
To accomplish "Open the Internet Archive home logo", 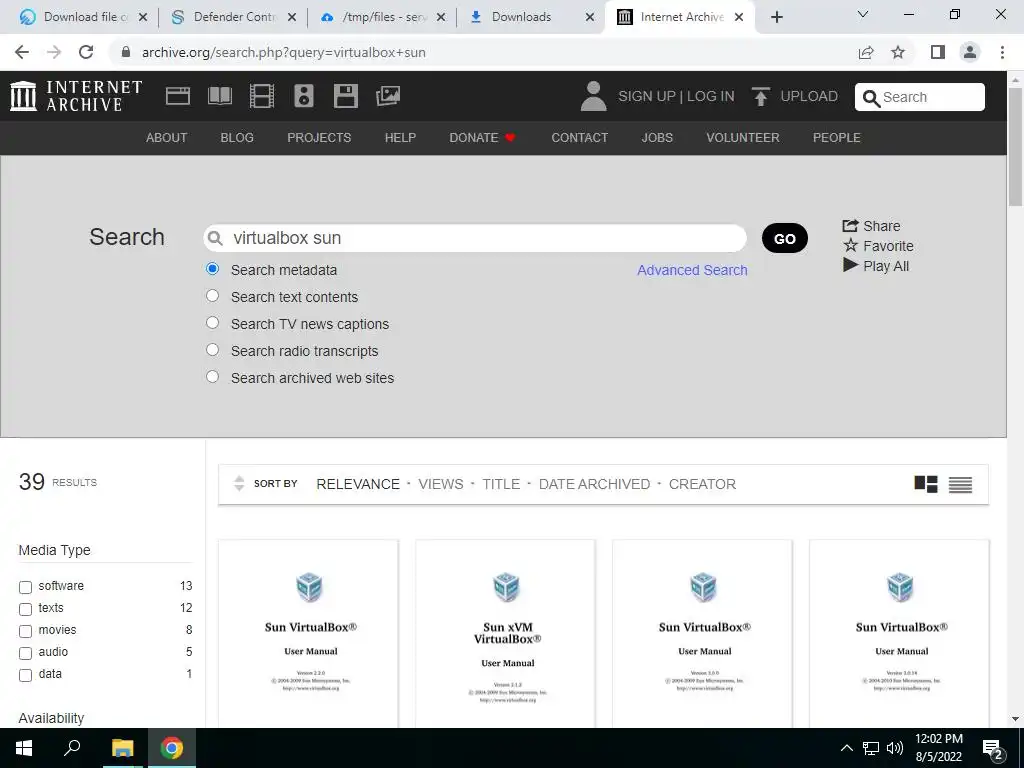I will click(76, 96).
